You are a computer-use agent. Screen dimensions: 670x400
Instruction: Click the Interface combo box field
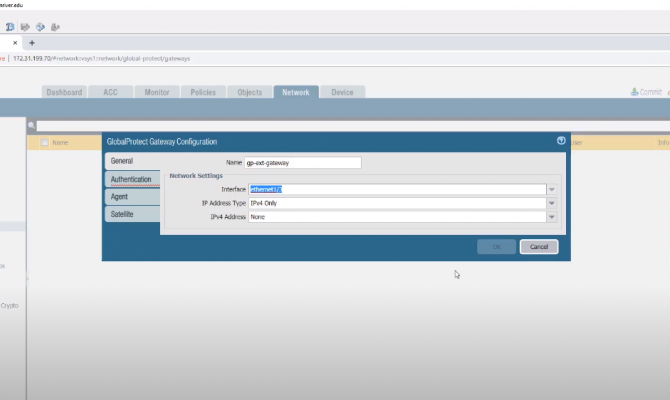pyautogui.click(x=397, y=189)
